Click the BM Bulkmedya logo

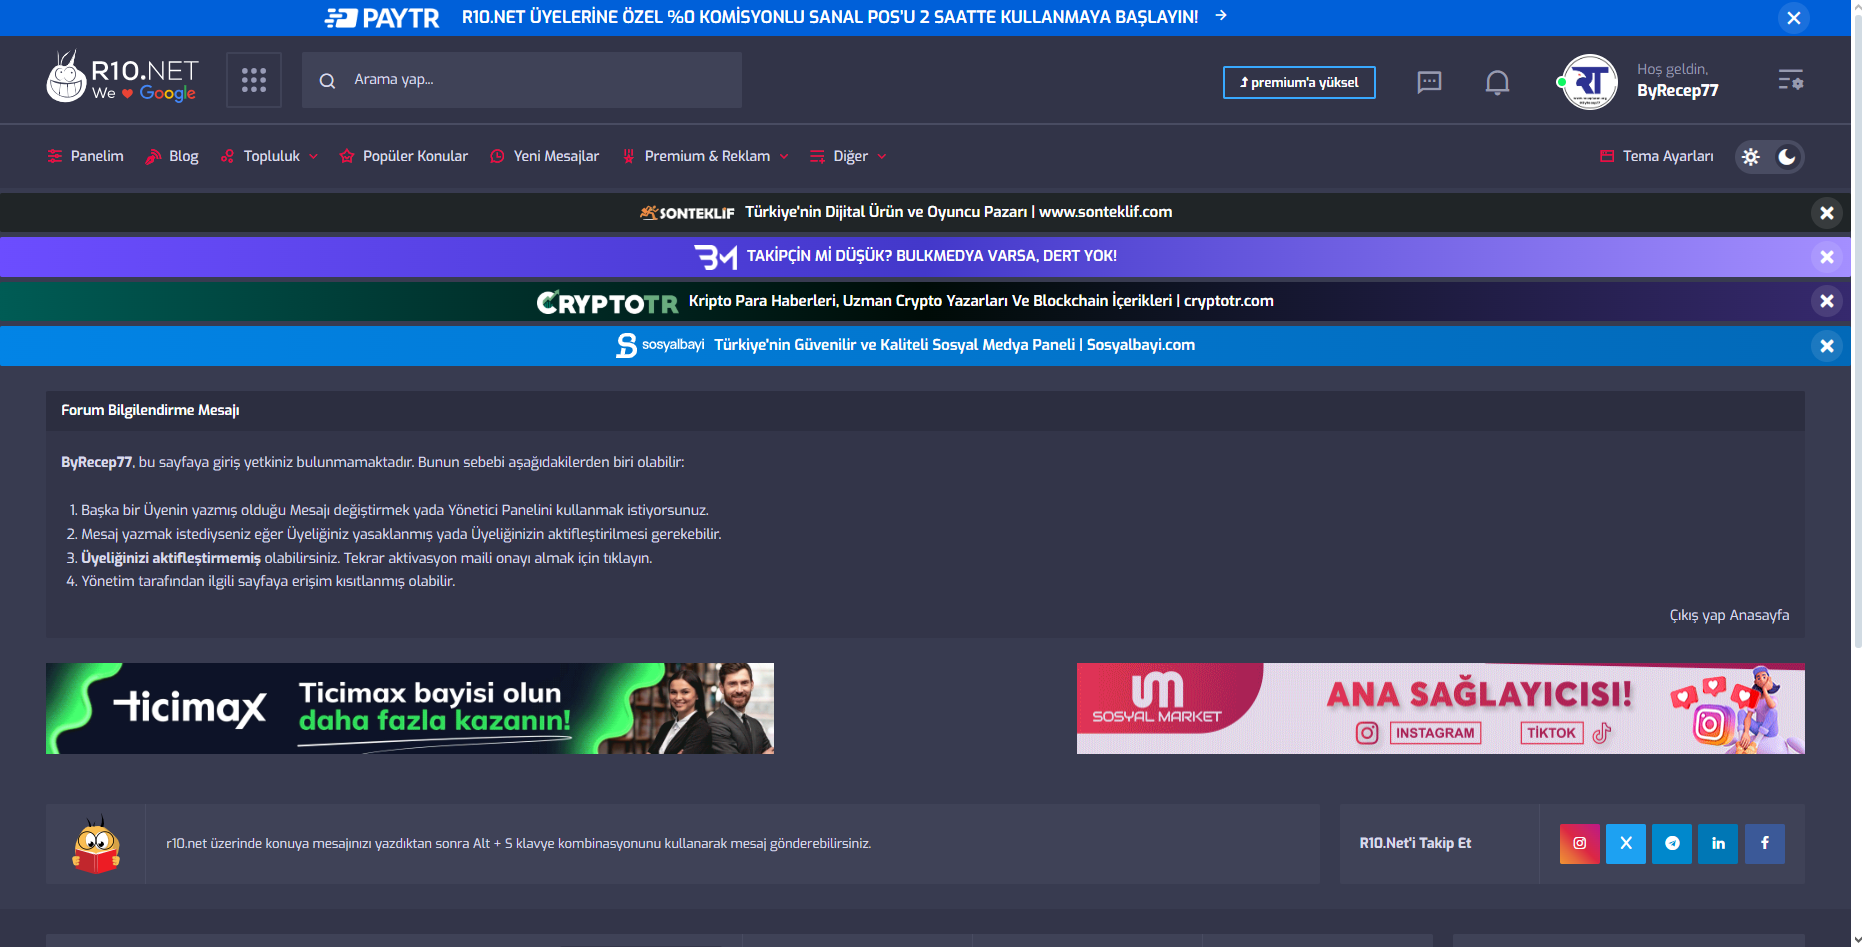point(716,257)
